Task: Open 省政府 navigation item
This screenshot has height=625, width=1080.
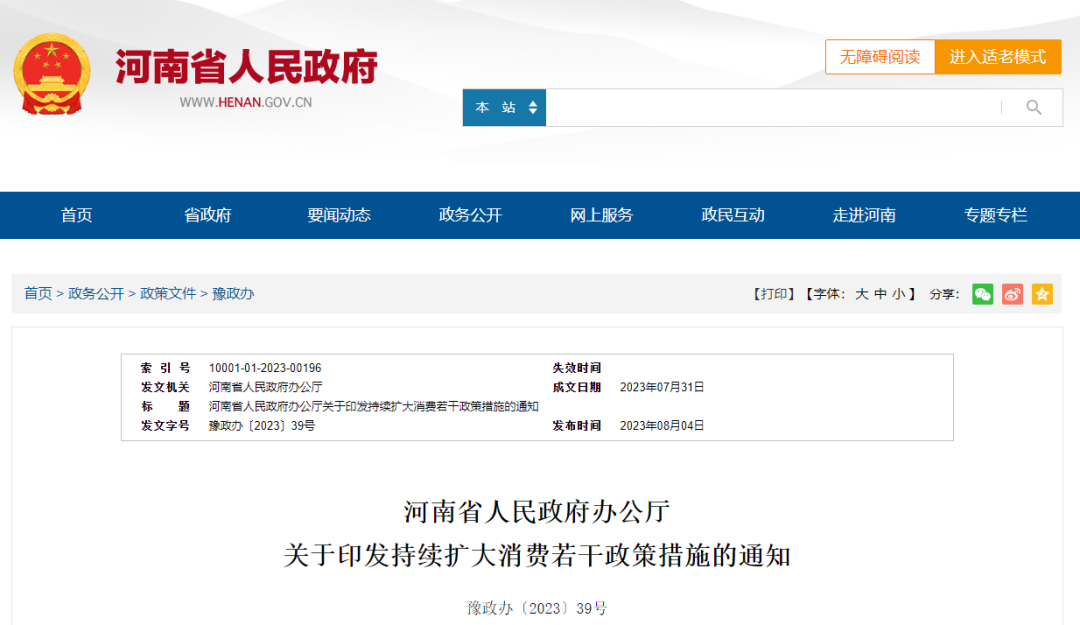Action: [x=207, y=215]
